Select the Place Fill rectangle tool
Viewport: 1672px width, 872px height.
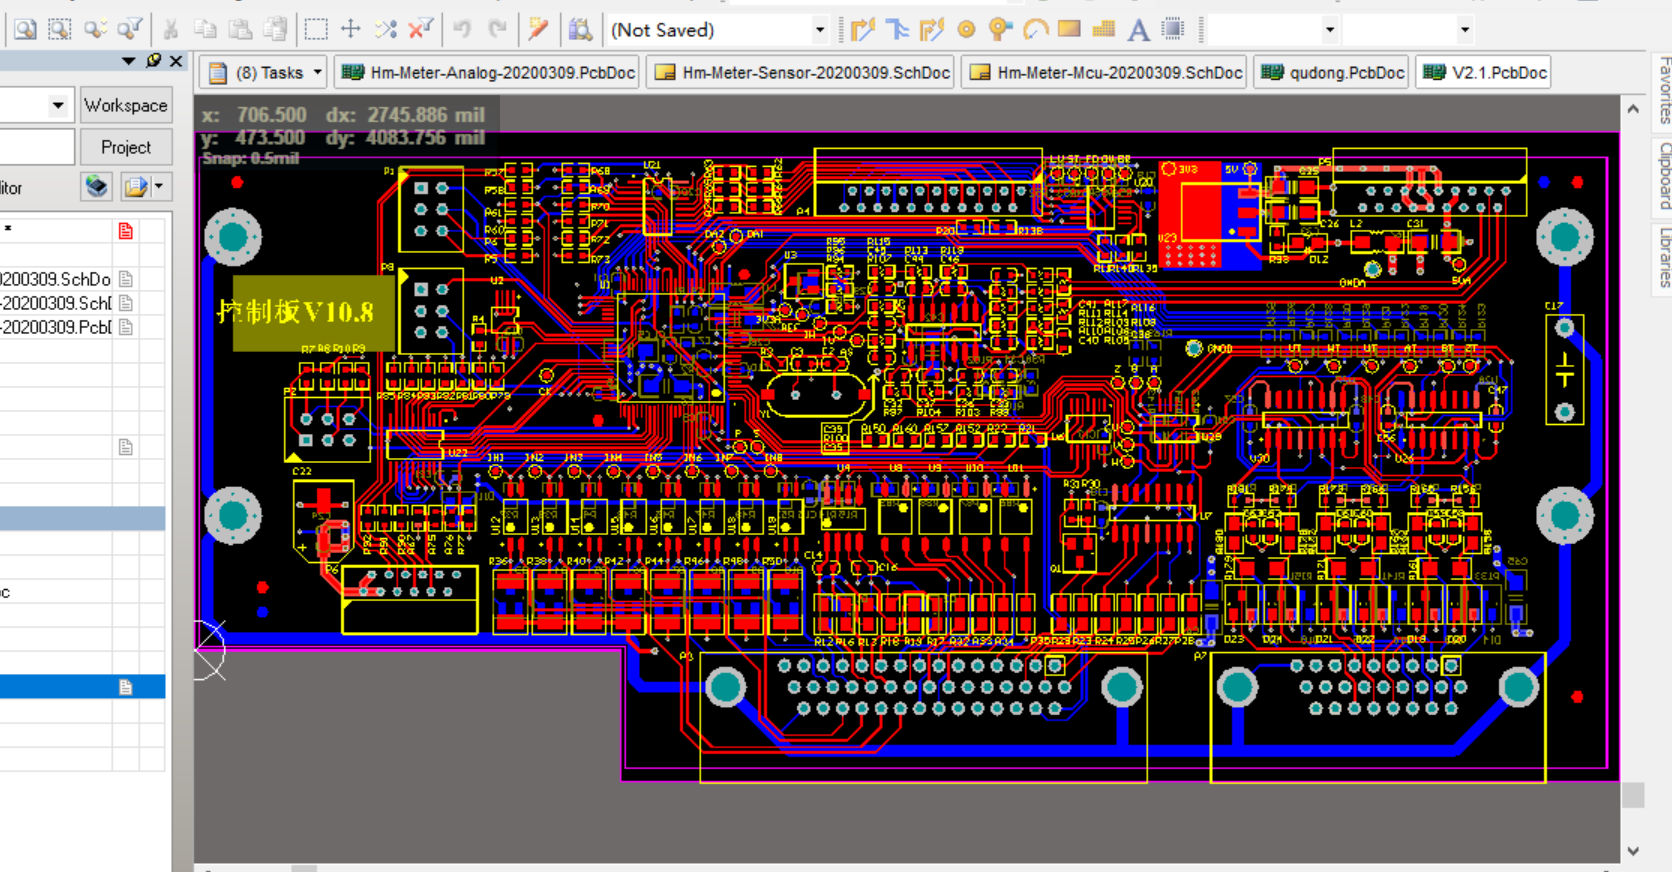click(1069, 29)
